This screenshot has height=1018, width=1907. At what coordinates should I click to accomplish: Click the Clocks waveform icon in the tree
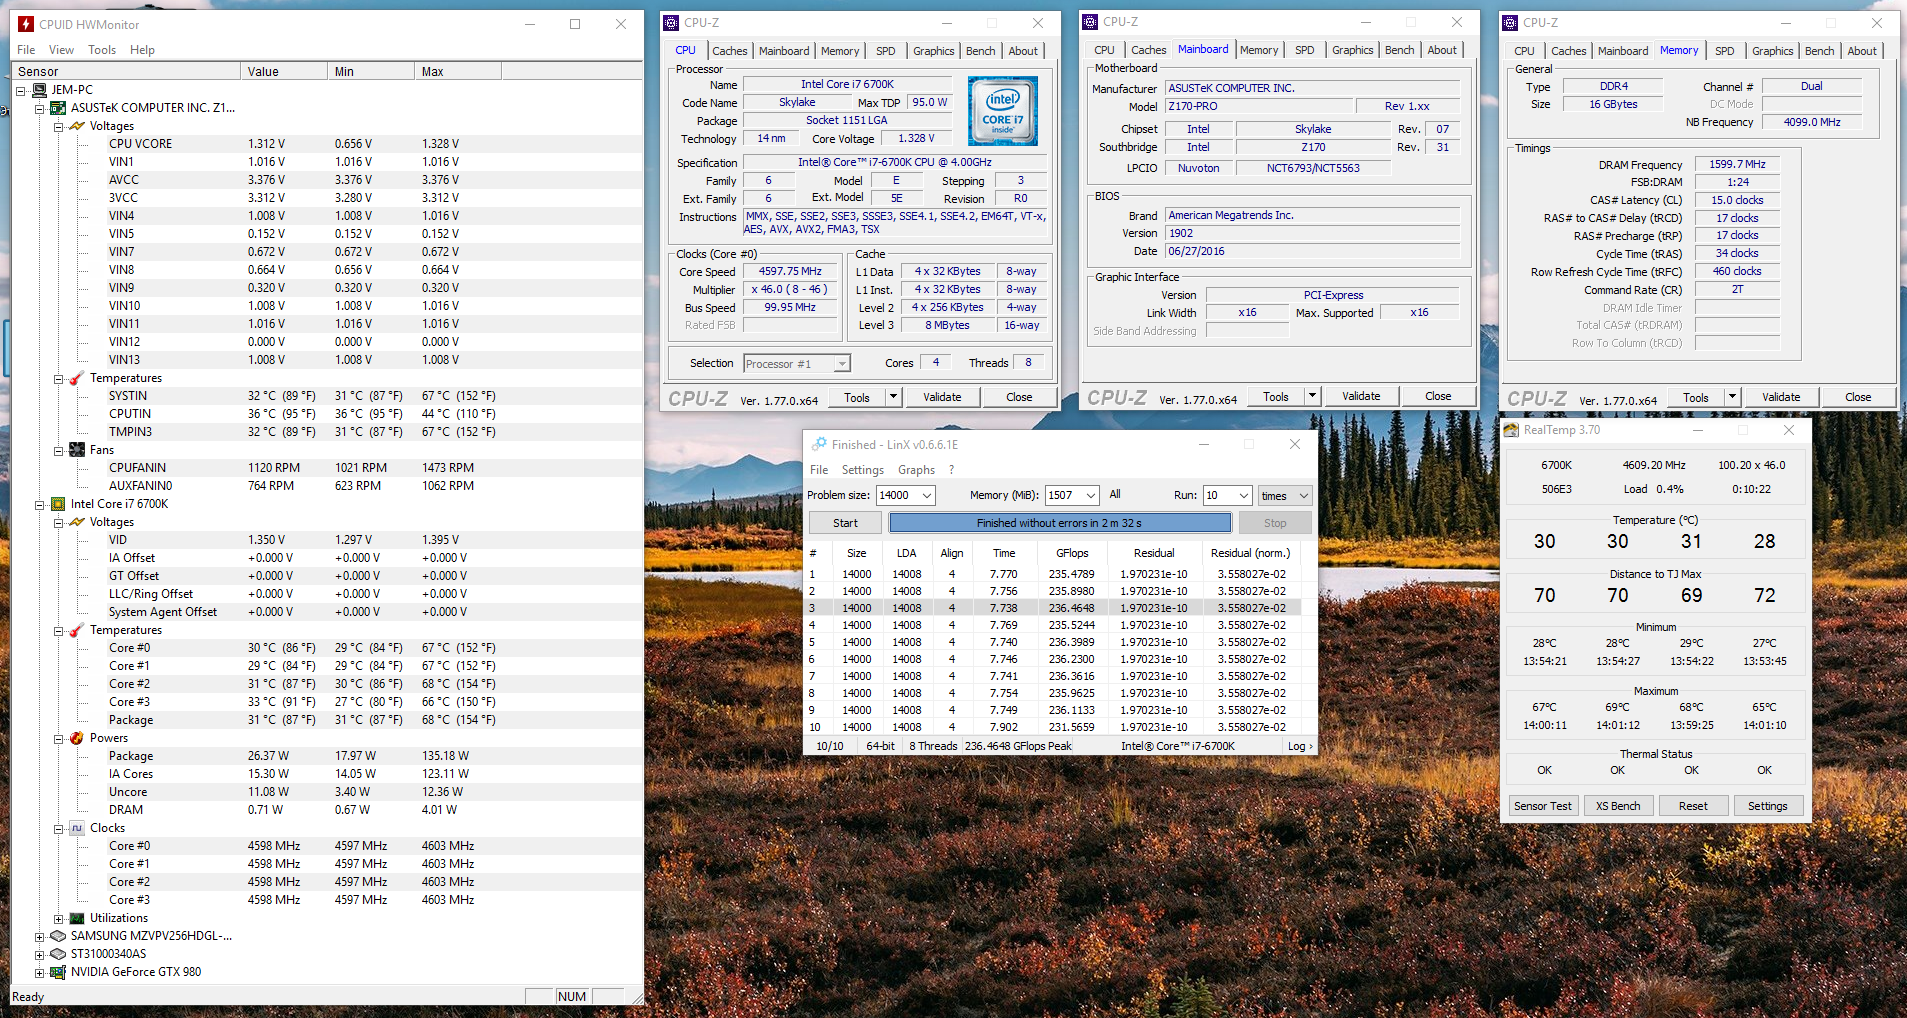coord(77,828)
